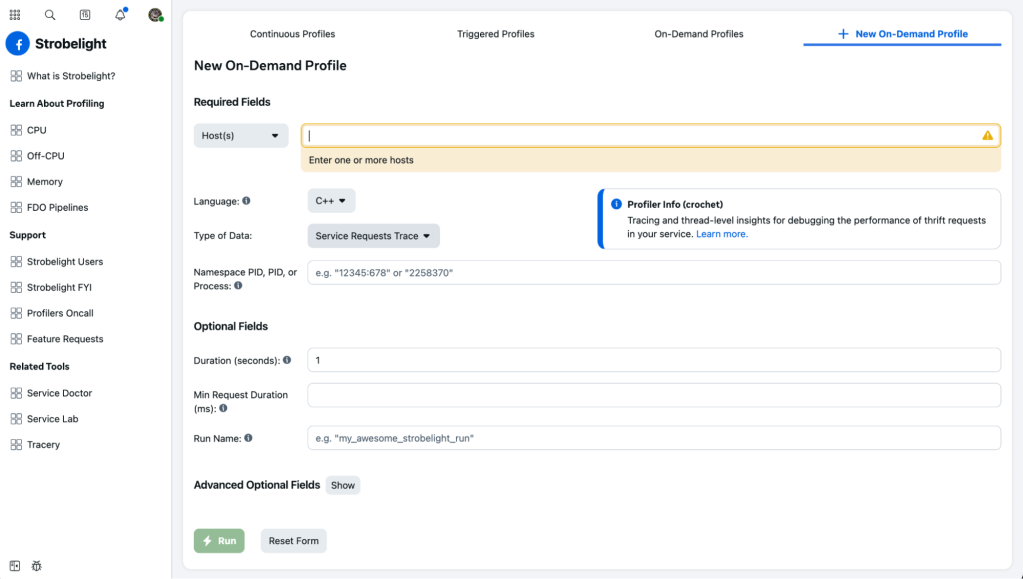
Task: Click the Namespace PID input field
Action: click(653, 273)
